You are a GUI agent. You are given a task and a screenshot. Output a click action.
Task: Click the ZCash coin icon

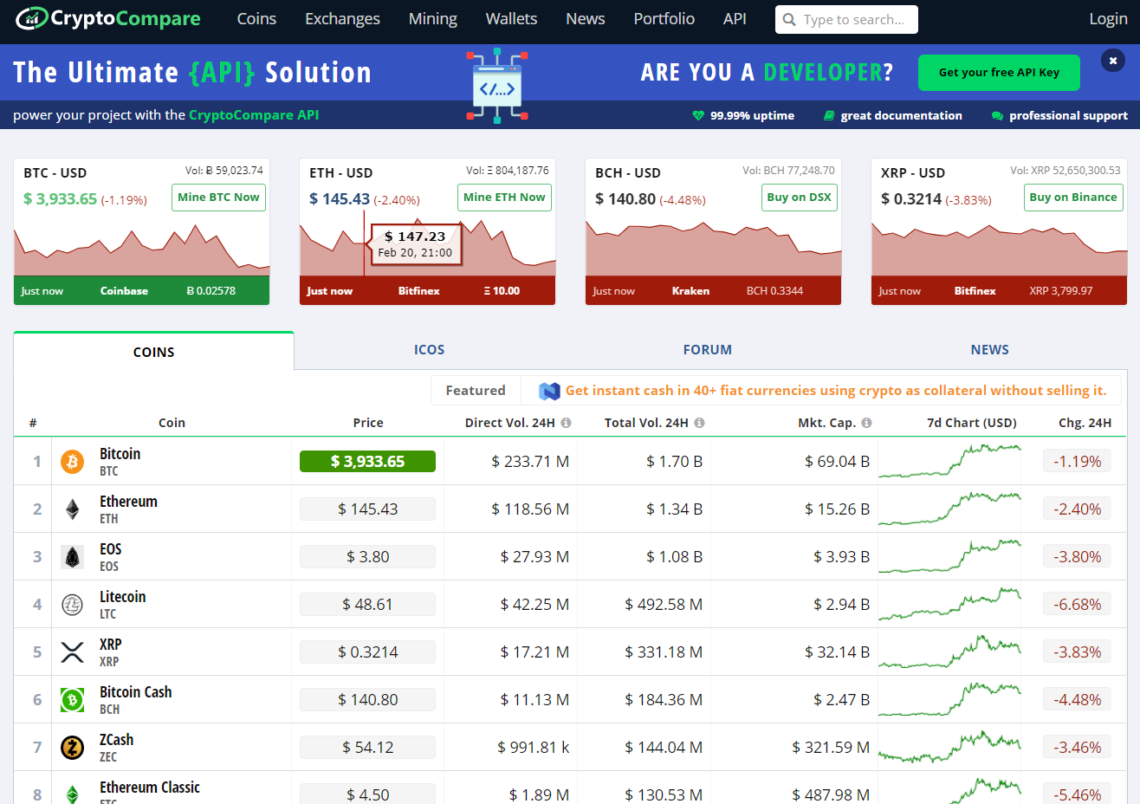point(72,747)
